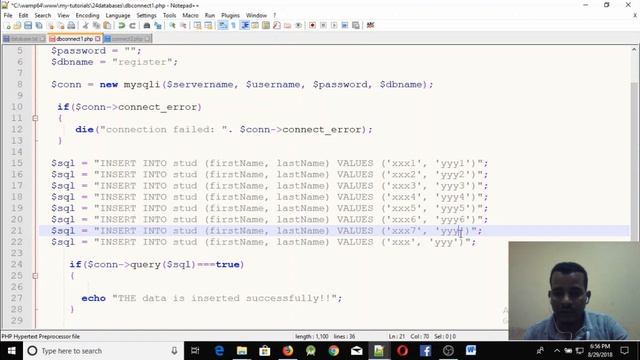
Task: Open Microsoft Word from the taskbar
Action: [471, 351]
